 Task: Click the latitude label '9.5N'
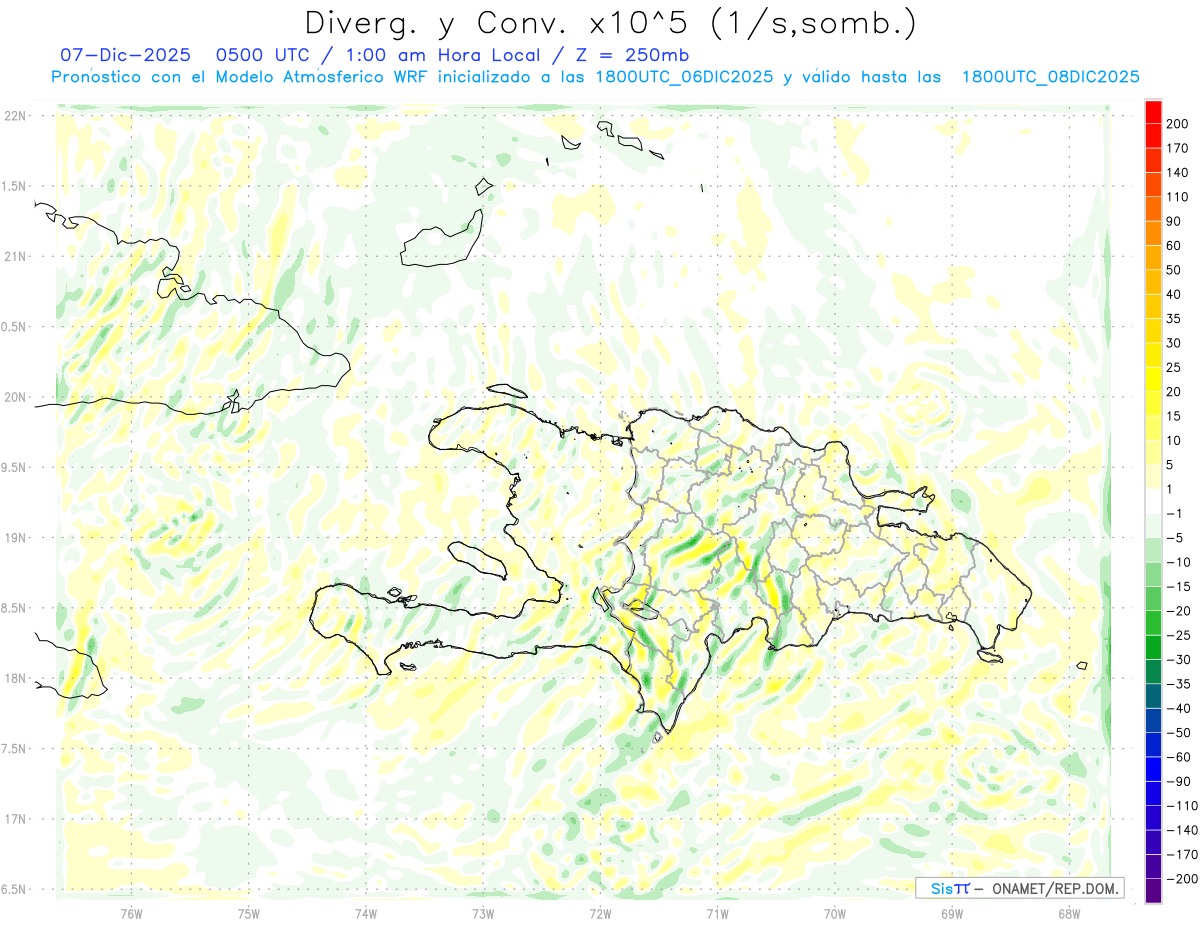pos(14,467)
